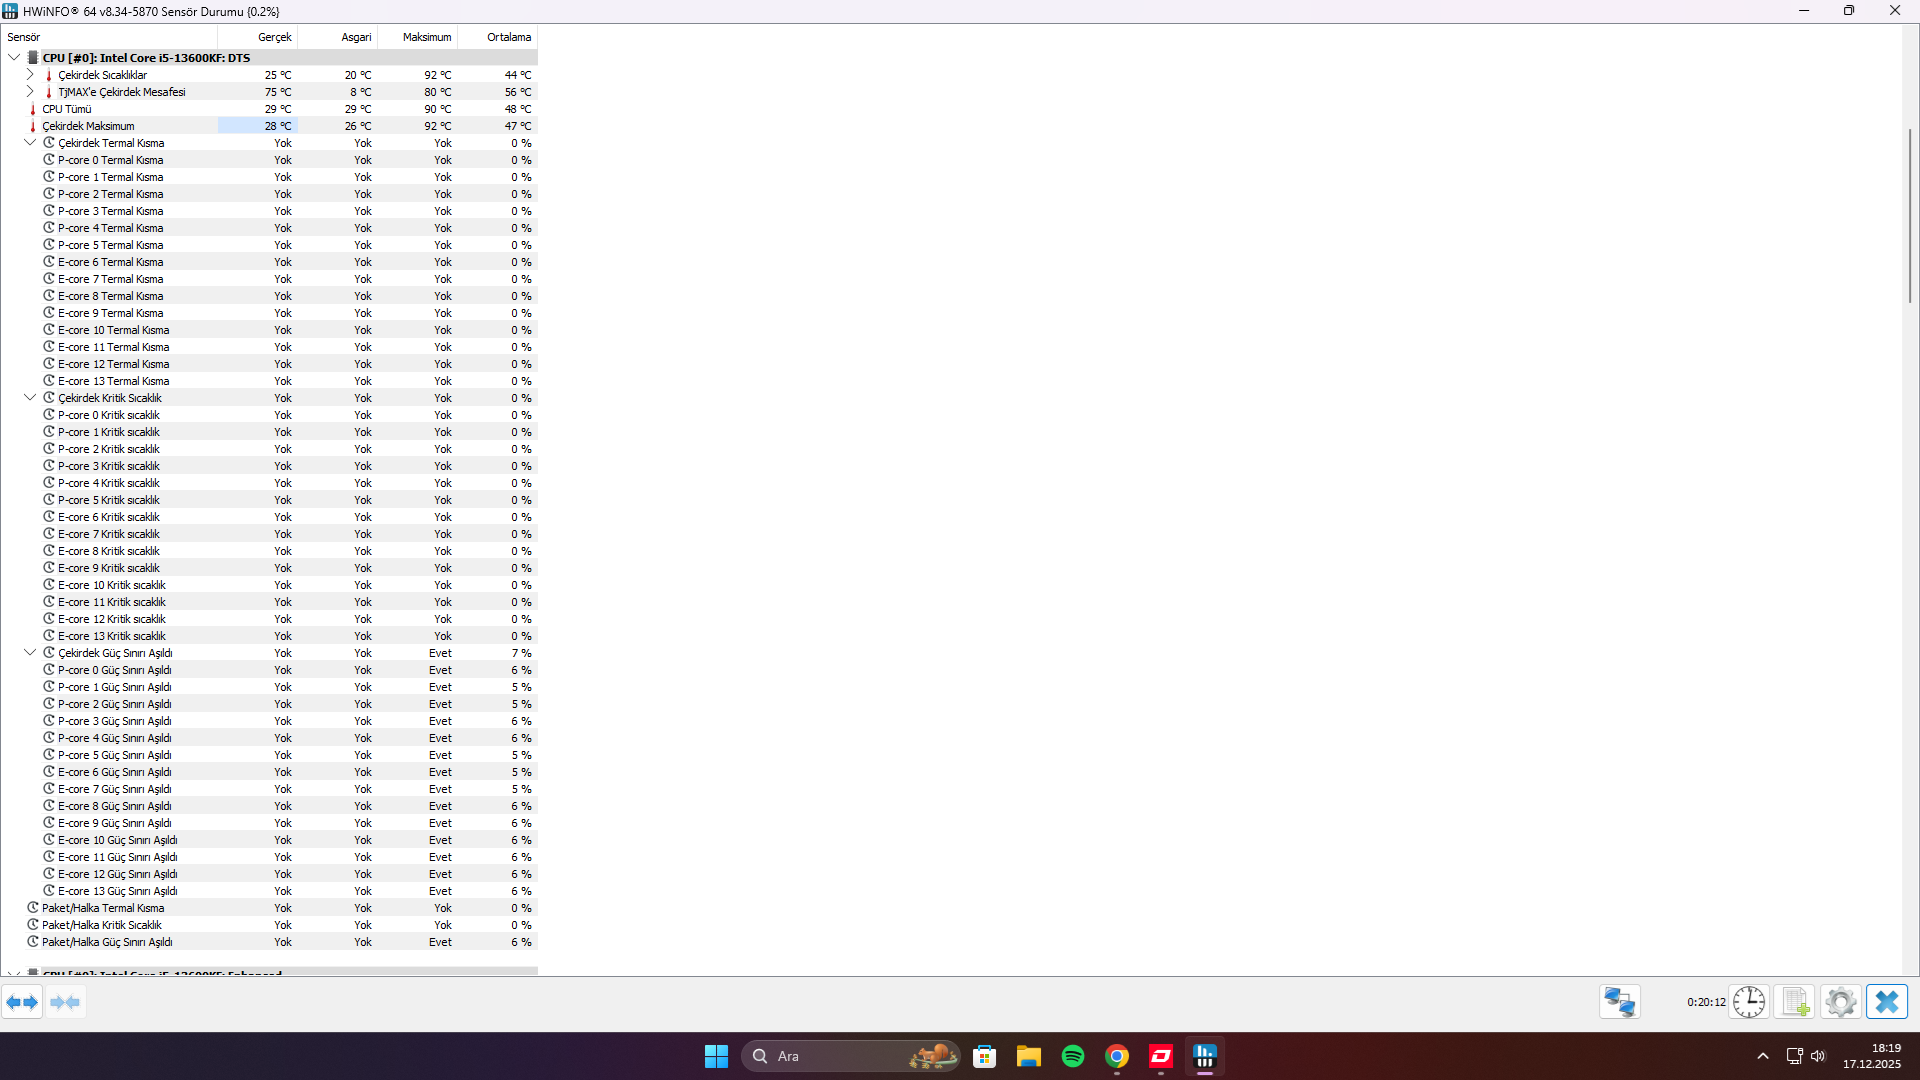Viewport: 1920px width, 1080px height.
Task: Select the E-core 10 Kritik sıcaklık row
Action: pos(269,585)
